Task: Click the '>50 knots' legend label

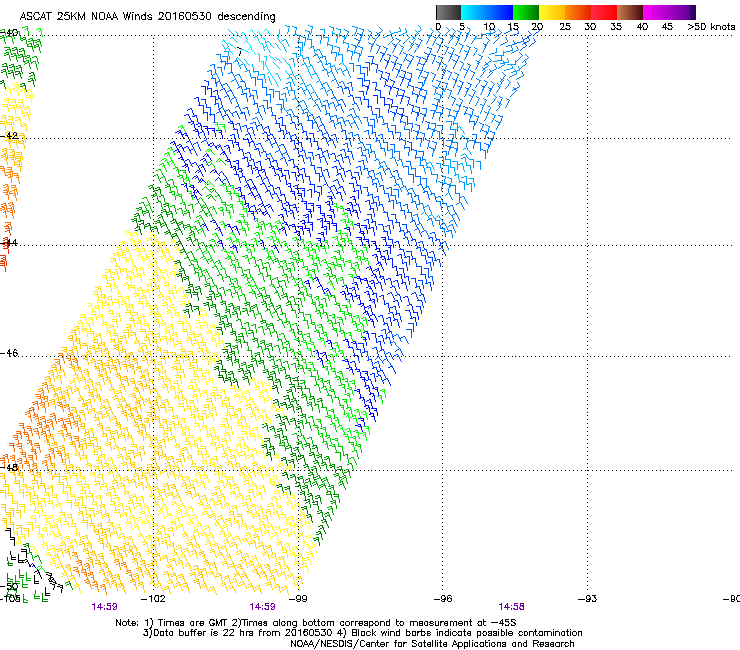Action: tap(711, 26)
